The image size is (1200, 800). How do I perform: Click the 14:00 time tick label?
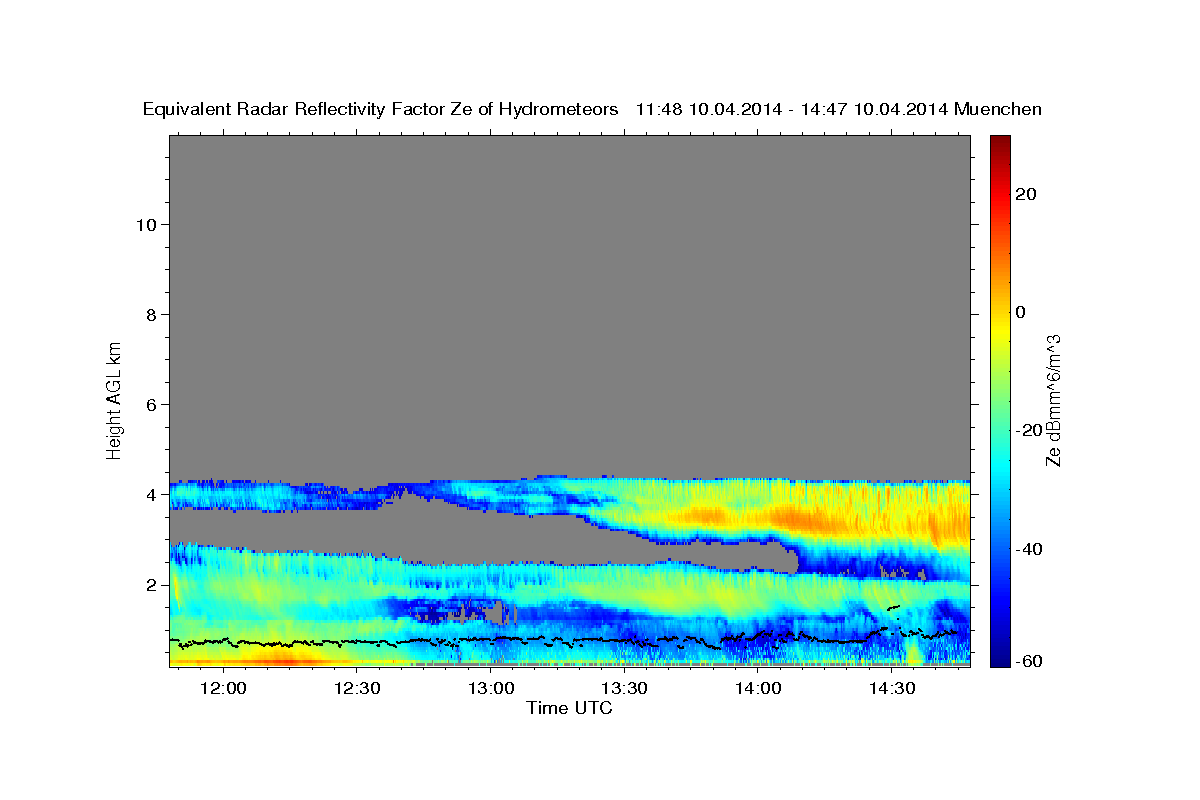[x=758, y=689]
